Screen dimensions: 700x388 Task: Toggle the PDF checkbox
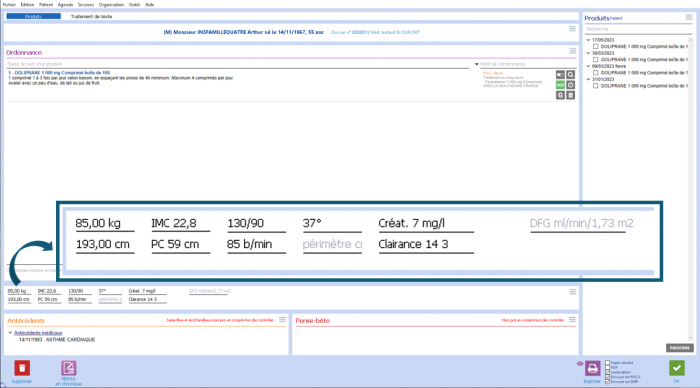pyautogui.click(x=608, y=367)
